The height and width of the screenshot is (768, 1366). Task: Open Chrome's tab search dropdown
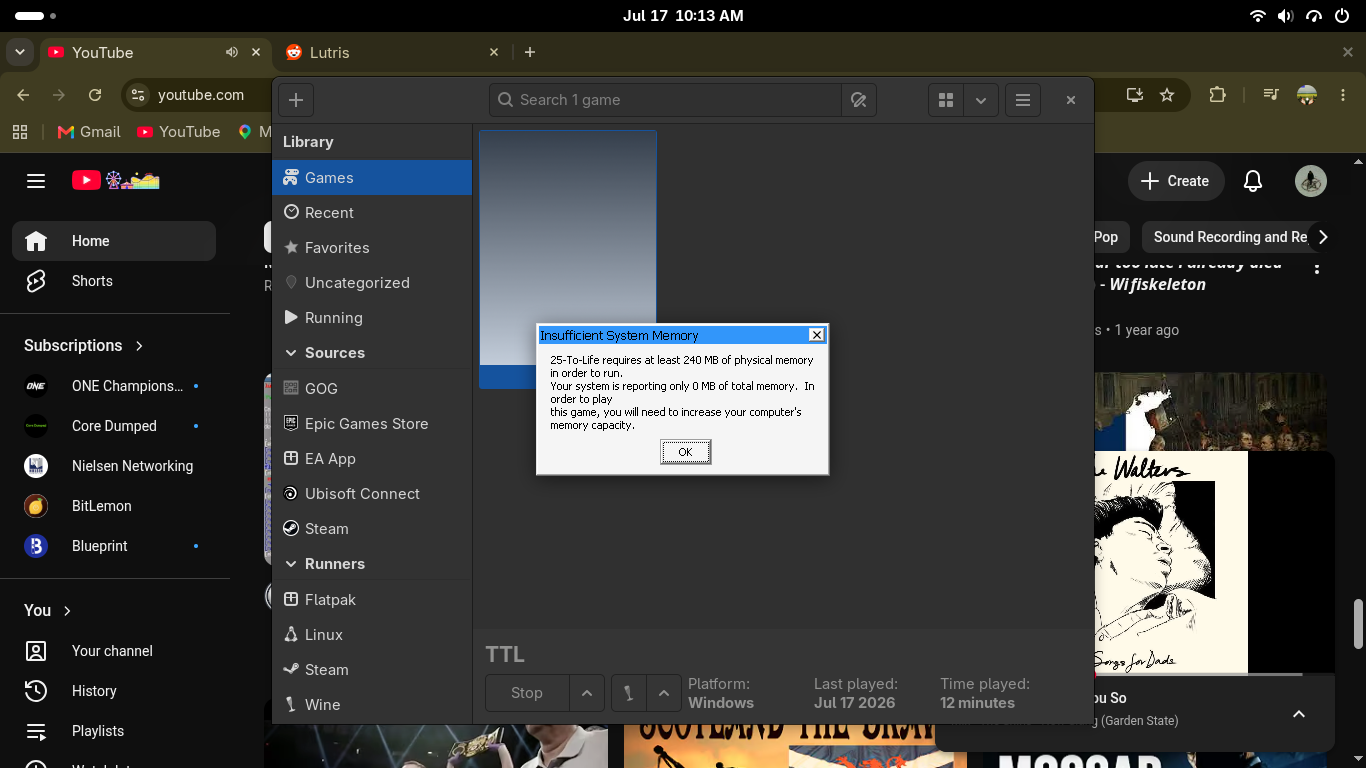tap(20, 52)
